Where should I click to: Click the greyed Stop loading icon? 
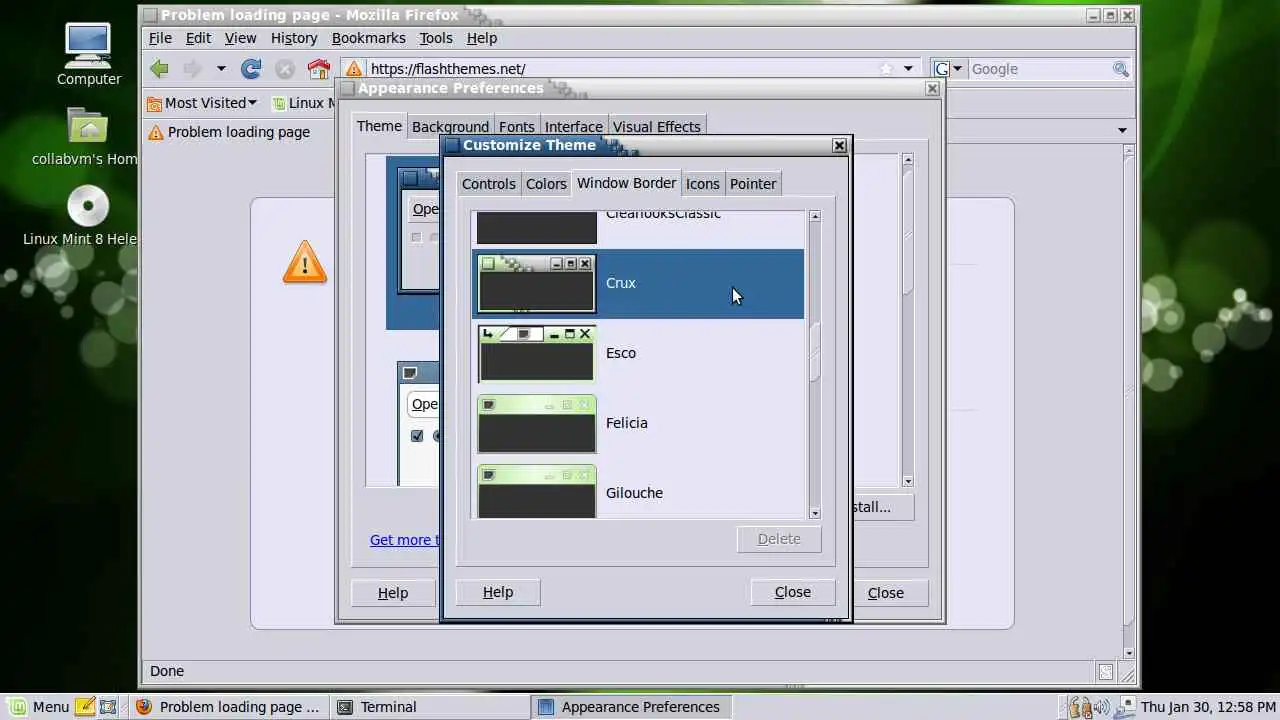pyautogui.click(x=285, y=69)
